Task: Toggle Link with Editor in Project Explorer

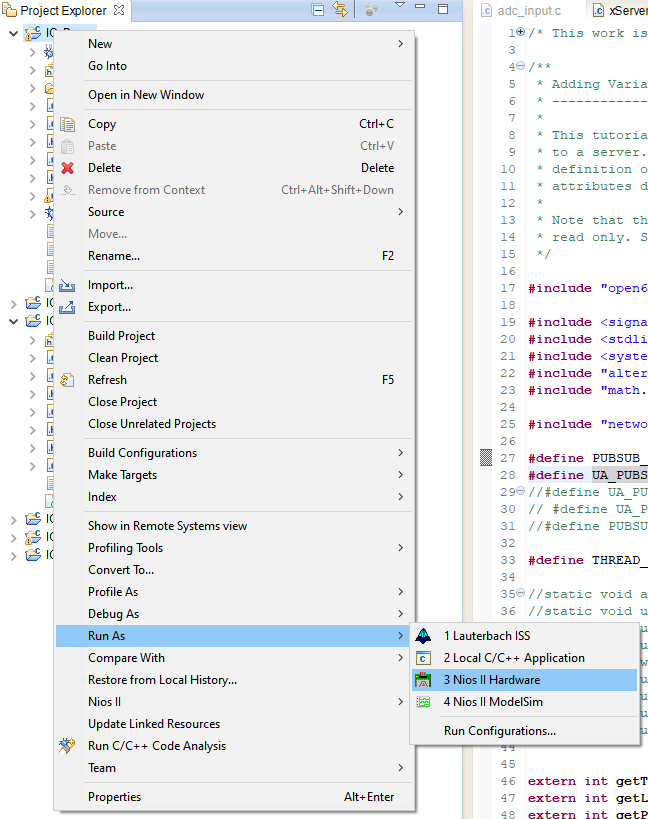Action: (340, 10)
